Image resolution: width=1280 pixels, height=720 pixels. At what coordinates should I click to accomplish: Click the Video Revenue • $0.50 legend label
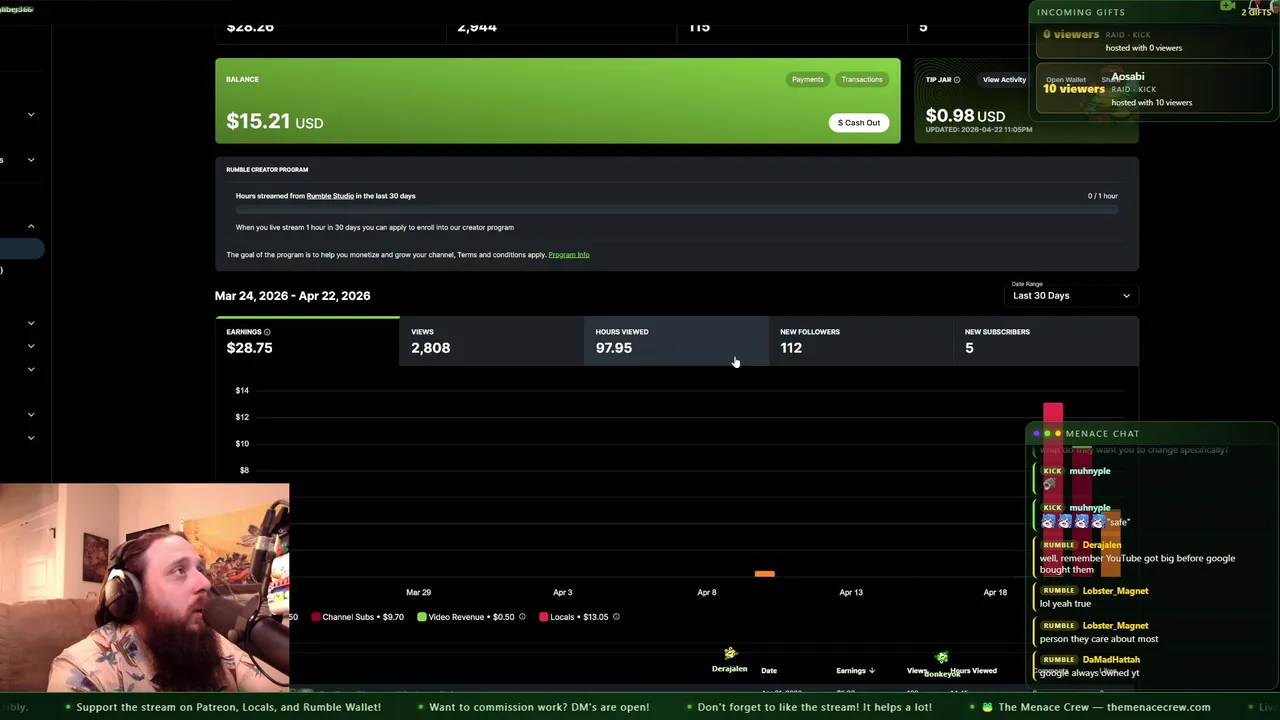pyautogui.click(x=471, y=617)
